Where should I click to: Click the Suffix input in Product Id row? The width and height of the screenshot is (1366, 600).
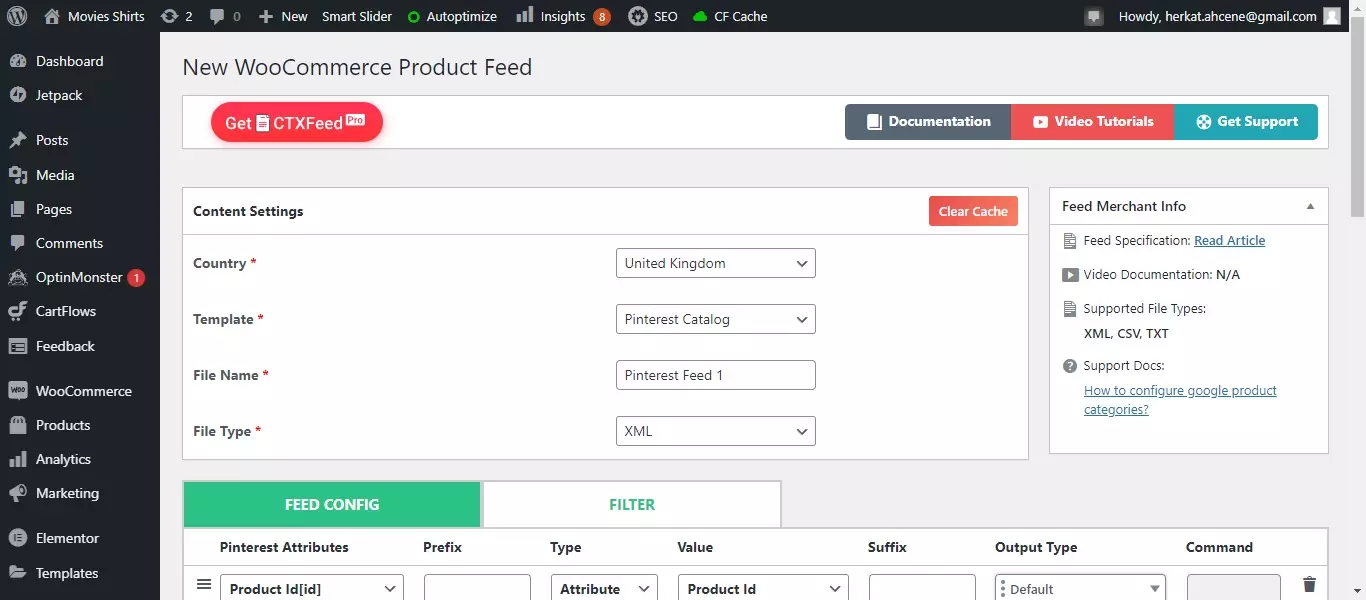point(922,588)
